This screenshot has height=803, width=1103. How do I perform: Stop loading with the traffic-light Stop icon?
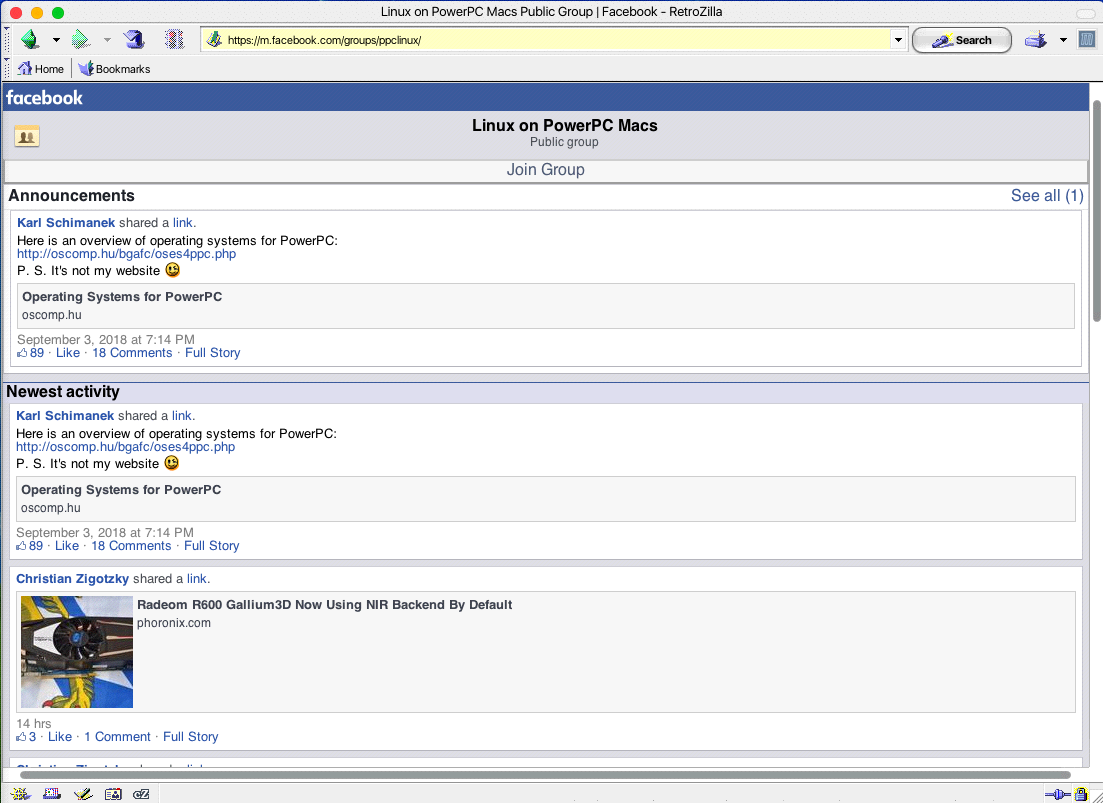[174, 39]
